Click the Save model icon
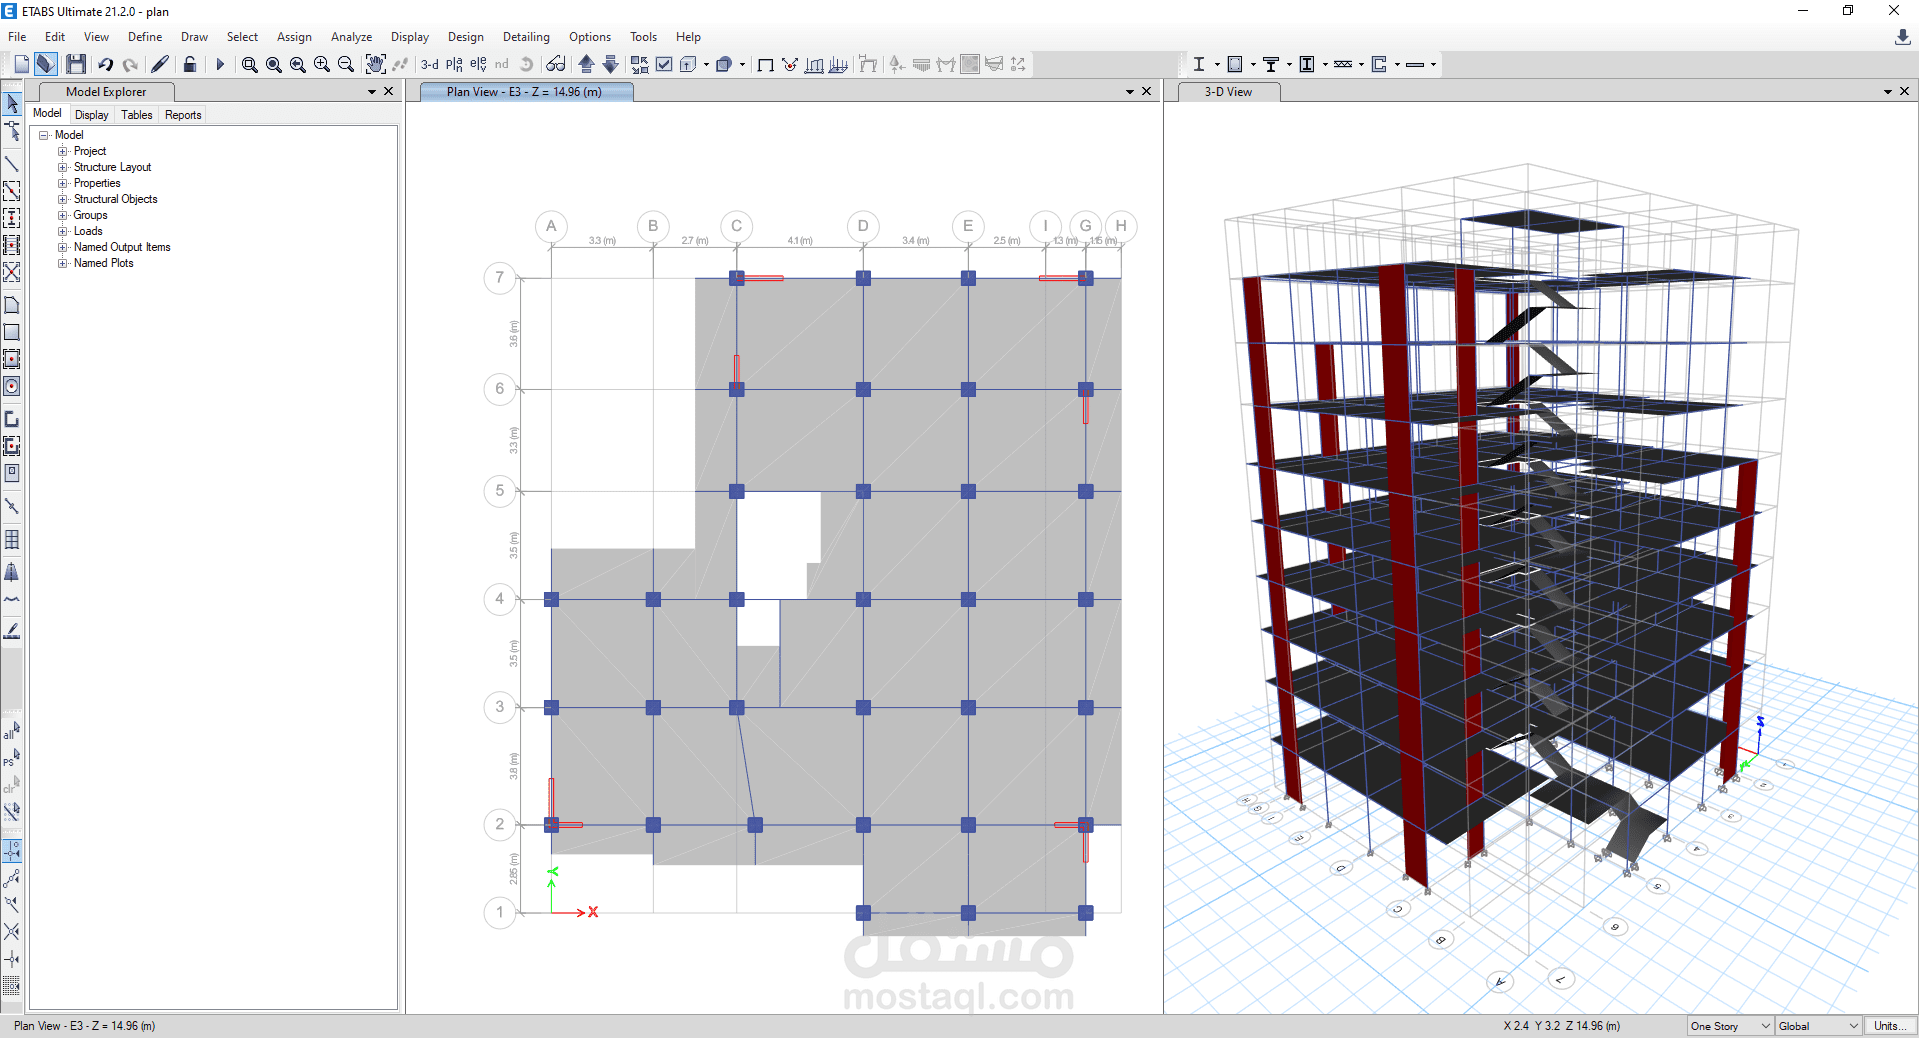The height and width of the screenshot is (1038, 1919). point(75,64)
